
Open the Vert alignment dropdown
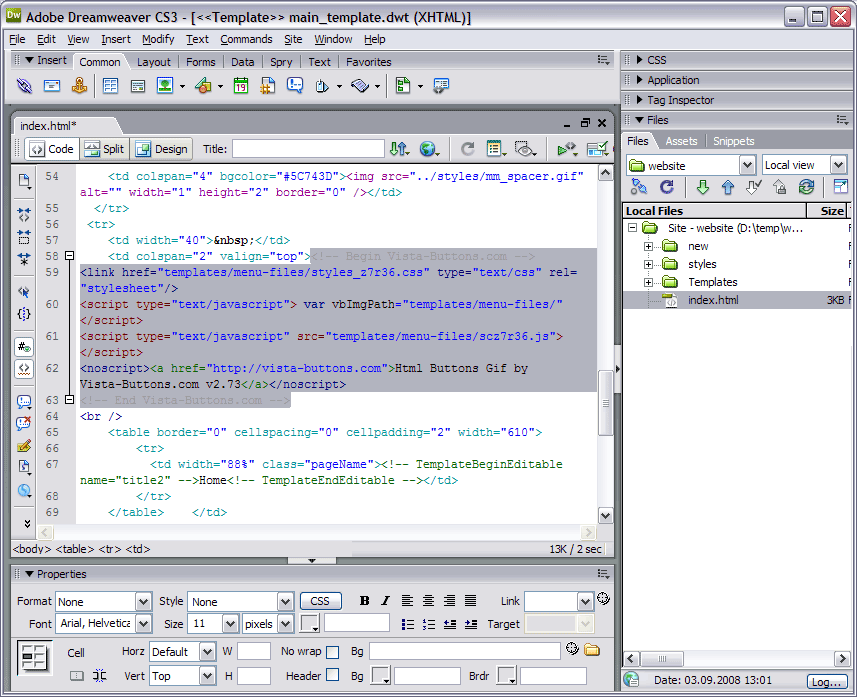207,676
